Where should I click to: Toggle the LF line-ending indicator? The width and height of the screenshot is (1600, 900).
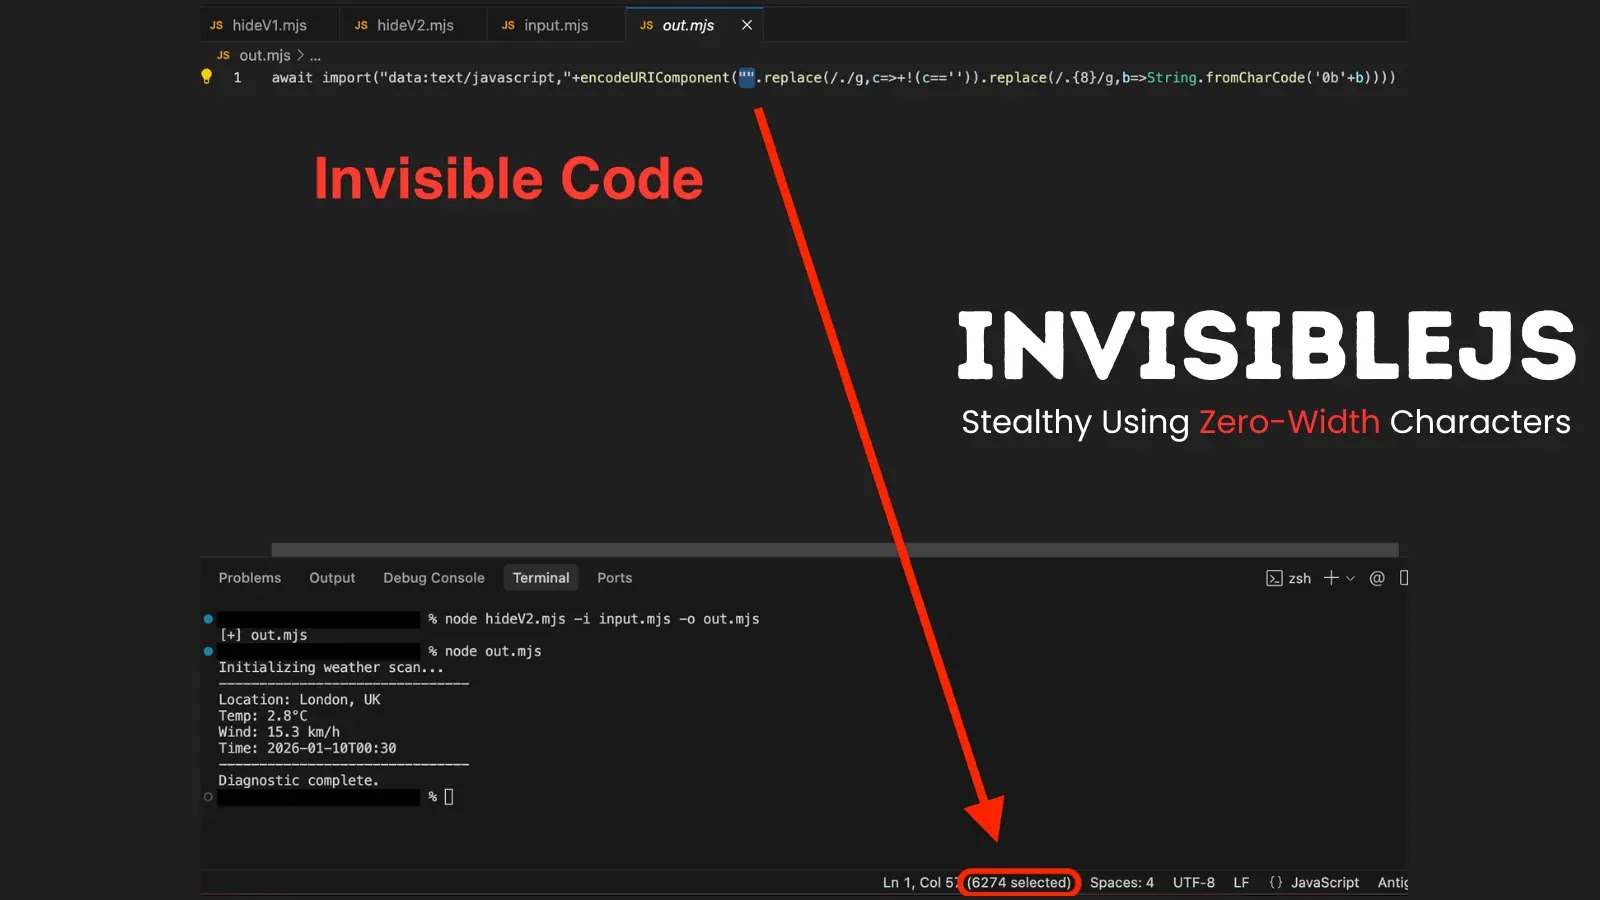pos(1241,882)
